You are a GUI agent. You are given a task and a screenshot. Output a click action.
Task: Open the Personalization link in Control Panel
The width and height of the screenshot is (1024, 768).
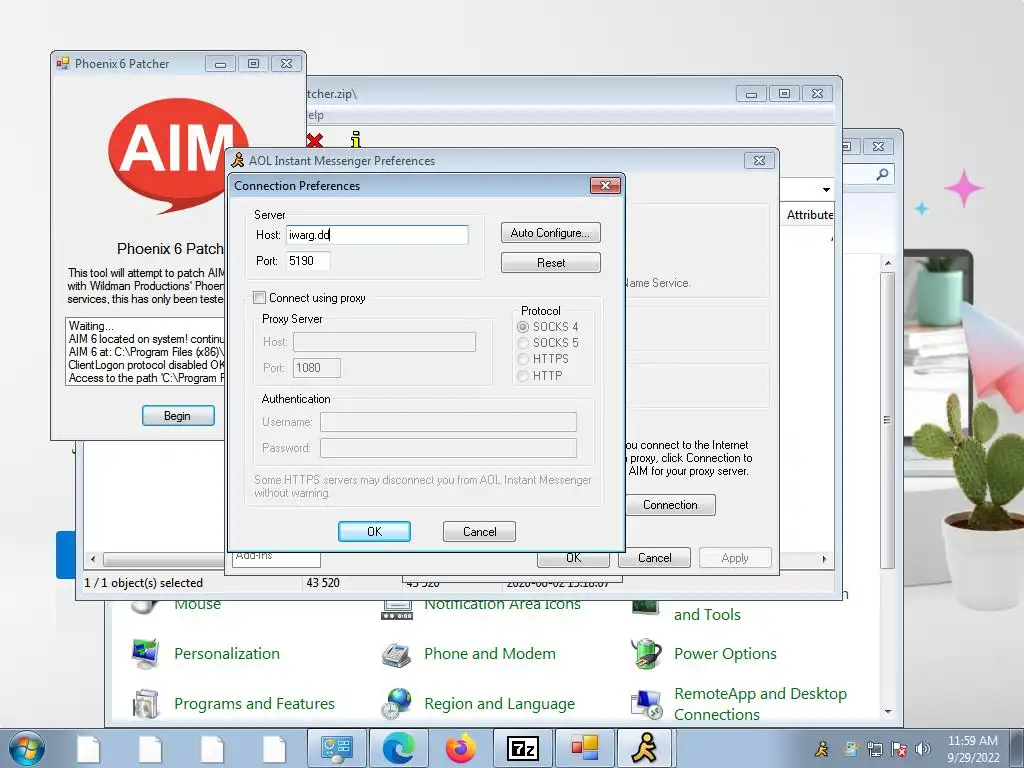coord(227,654)
